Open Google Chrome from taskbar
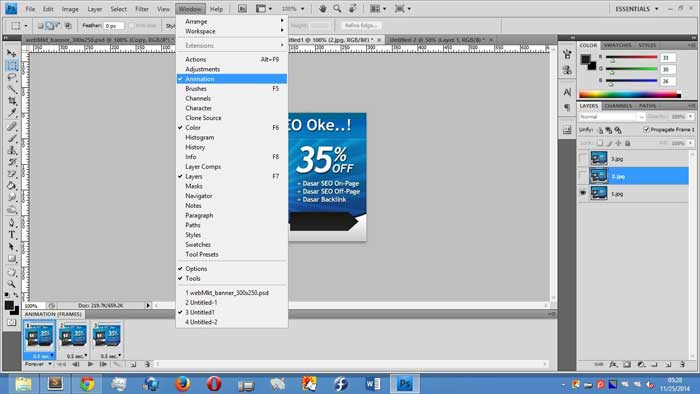The width and height of the screenshot is (700, 394). pyautogui.click(x=88, y=384)
